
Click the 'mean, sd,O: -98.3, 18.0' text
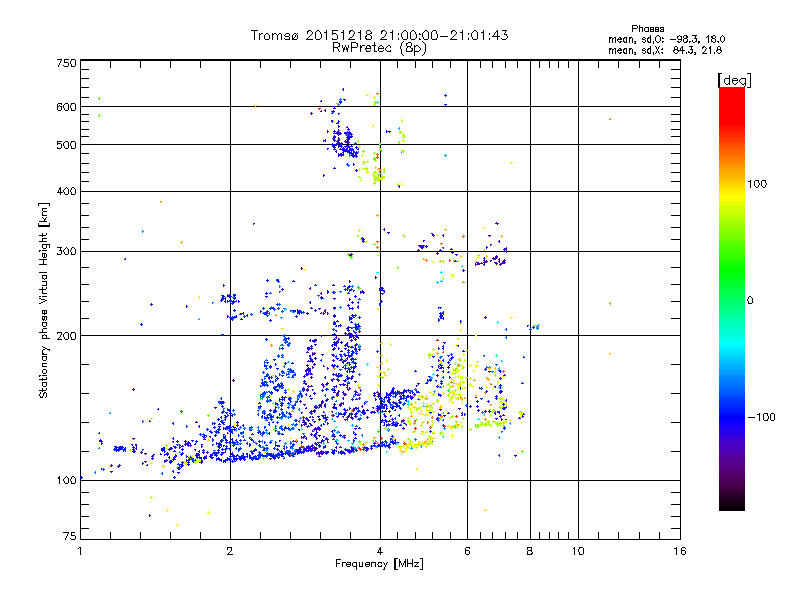[666, 39]
